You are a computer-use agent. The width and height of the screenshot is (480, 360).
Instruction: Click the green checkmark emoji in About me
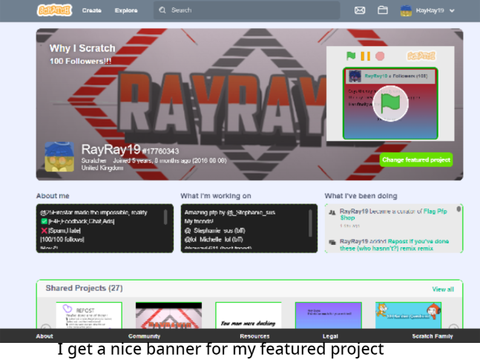pos(44,221)
